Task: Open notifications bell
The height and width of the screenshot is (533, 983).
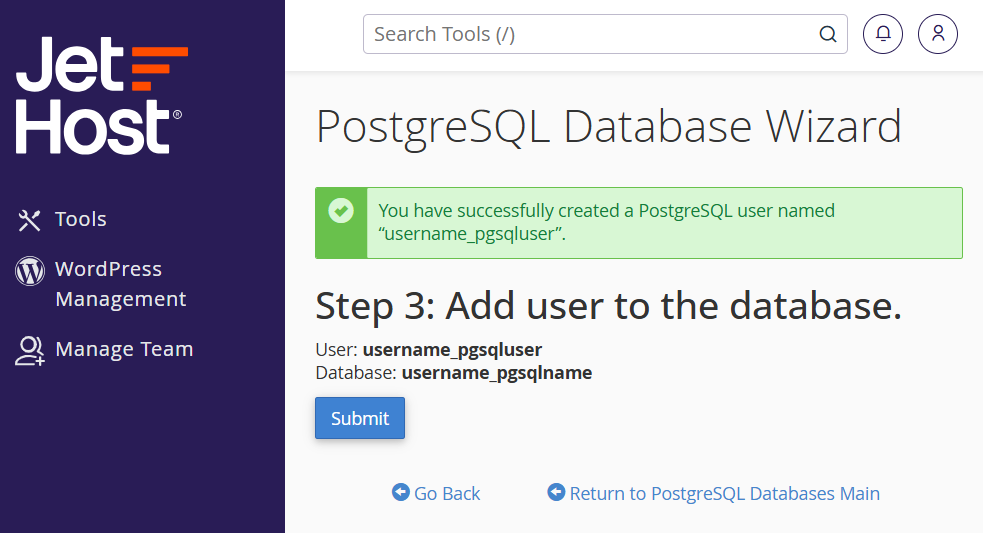Action: click(x=883, y=34)
